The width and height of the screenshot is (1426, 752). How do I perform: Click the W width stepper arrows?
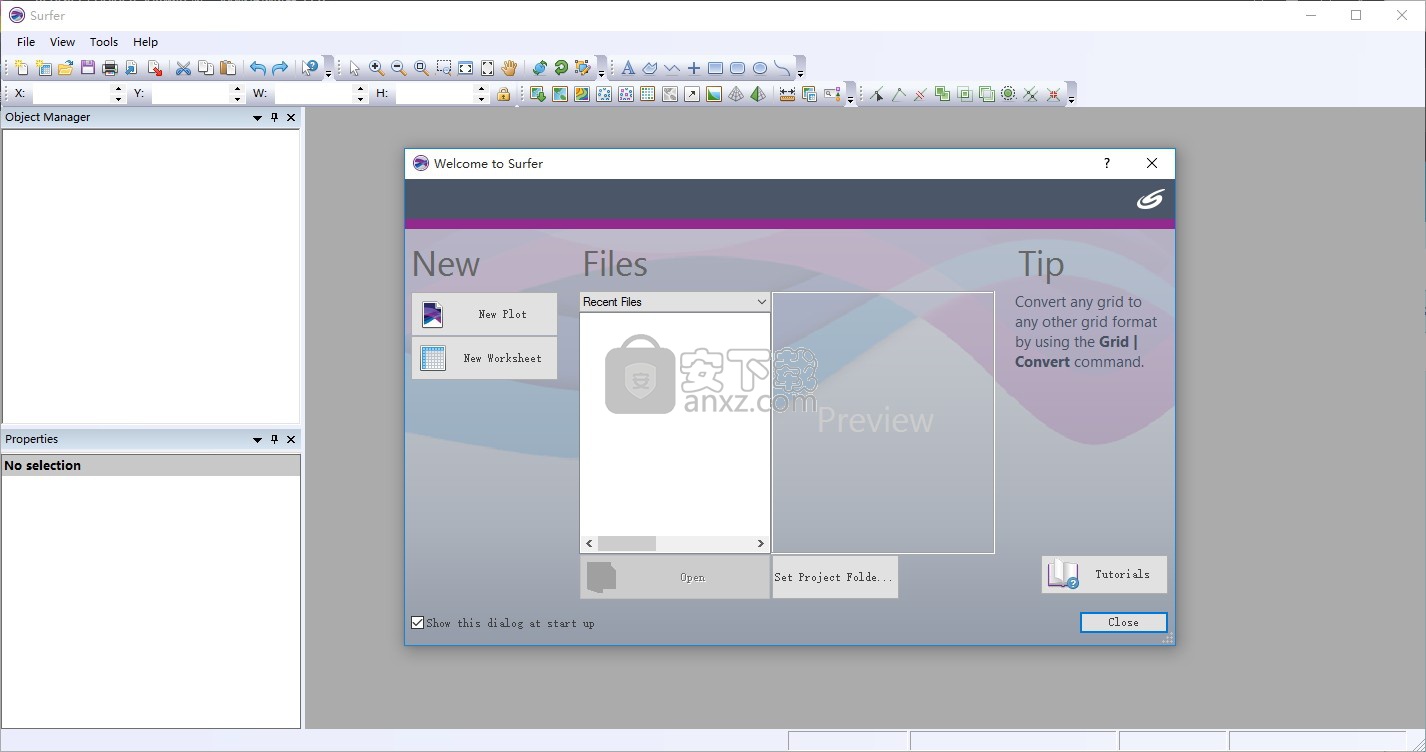360,94
